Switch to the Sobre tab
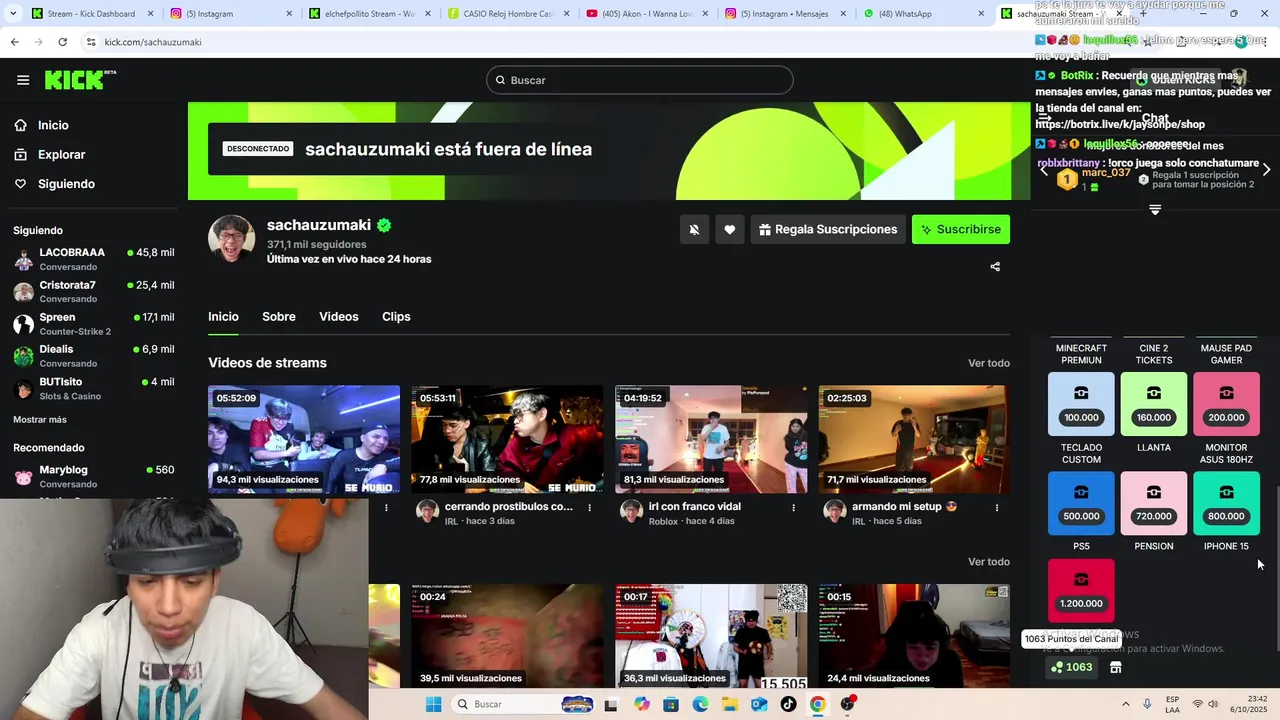Screen dimensions: 1280x720 tap(279, 316)
